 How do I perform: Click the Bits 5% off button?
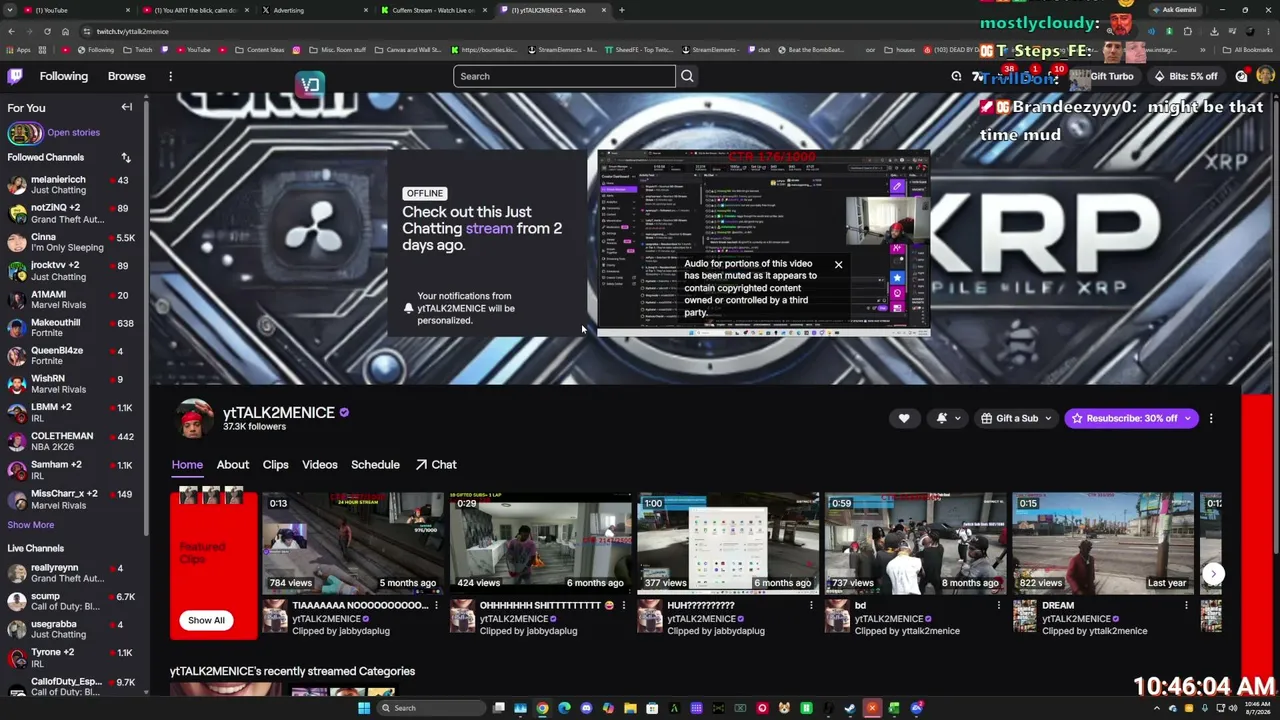(x=1186, y=76)
